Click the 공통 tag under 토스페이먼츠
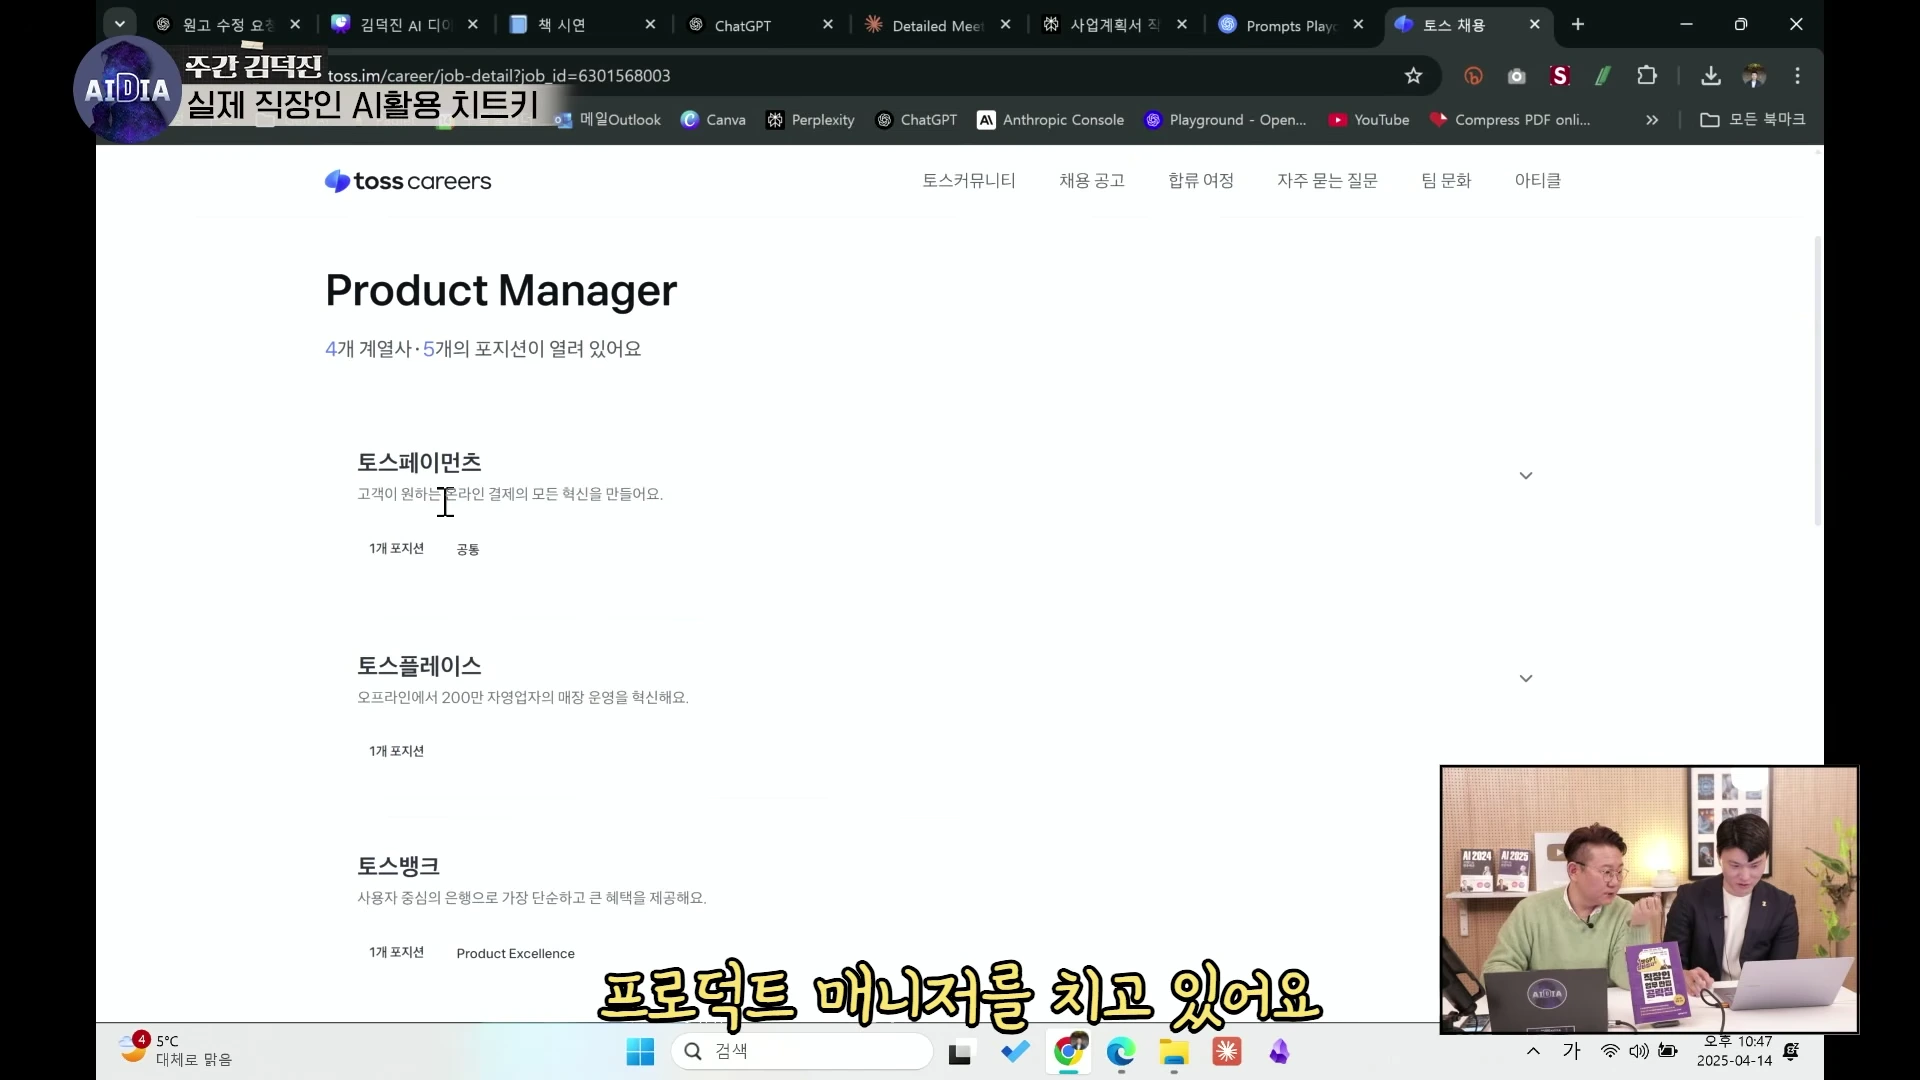 (467, 549)
